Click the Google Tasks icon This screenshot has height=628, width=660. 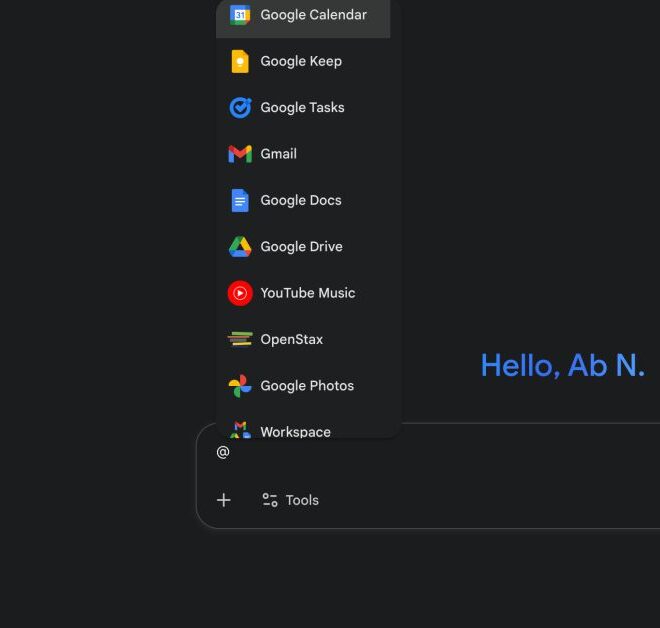(x=240, y=108)
